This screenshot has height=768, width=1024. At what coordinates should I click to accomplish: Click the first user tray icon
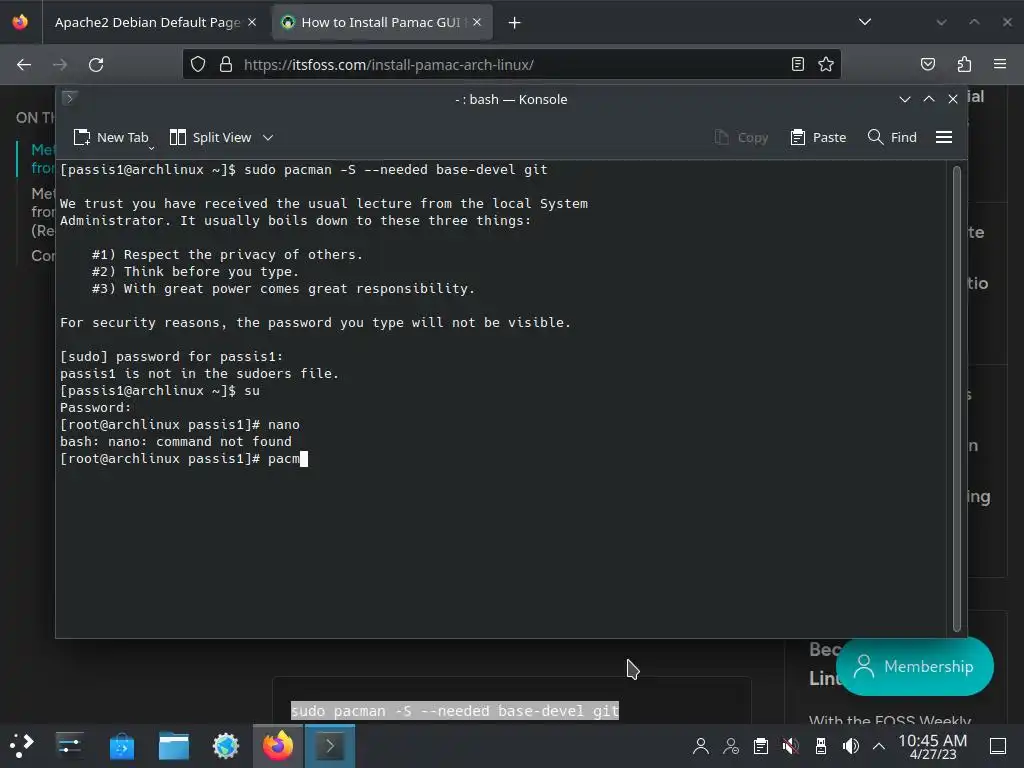pyautogui.click(x=701, y=746)
